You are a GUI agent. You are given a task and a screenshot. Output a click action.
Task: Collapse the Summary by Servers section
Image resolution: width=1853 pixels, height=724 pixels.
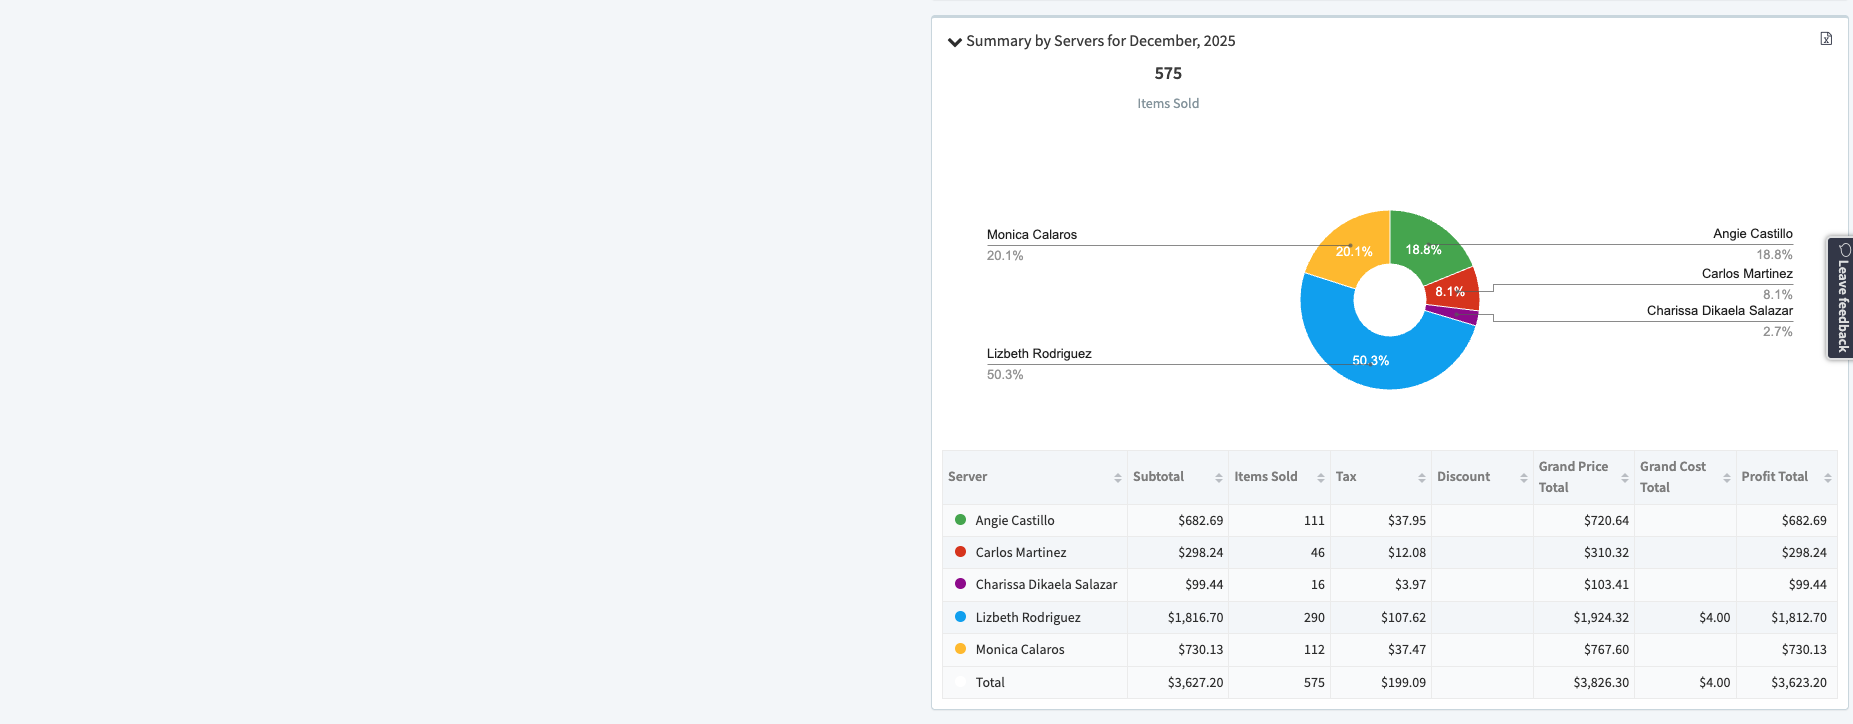tap(955, 42)
